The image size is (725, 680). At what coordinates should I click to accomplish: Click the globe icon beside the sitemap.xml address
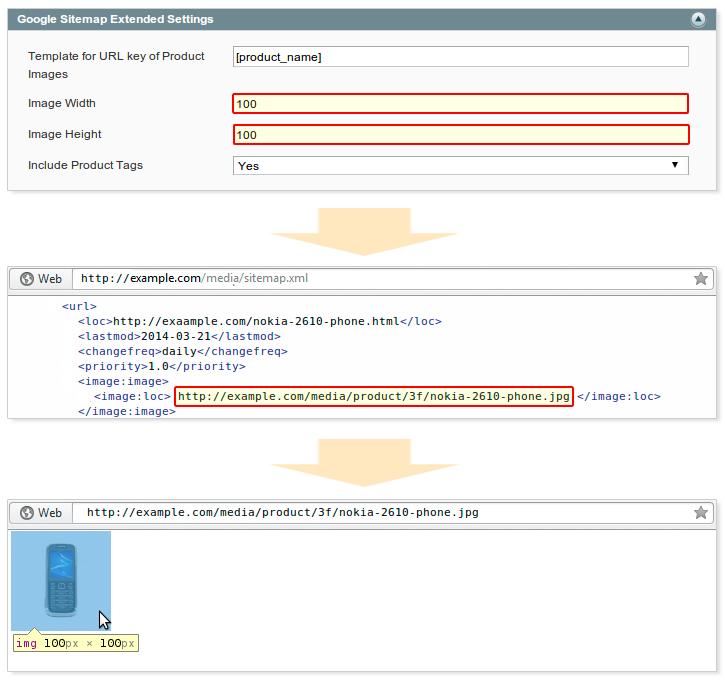click(x=27, y=279)
